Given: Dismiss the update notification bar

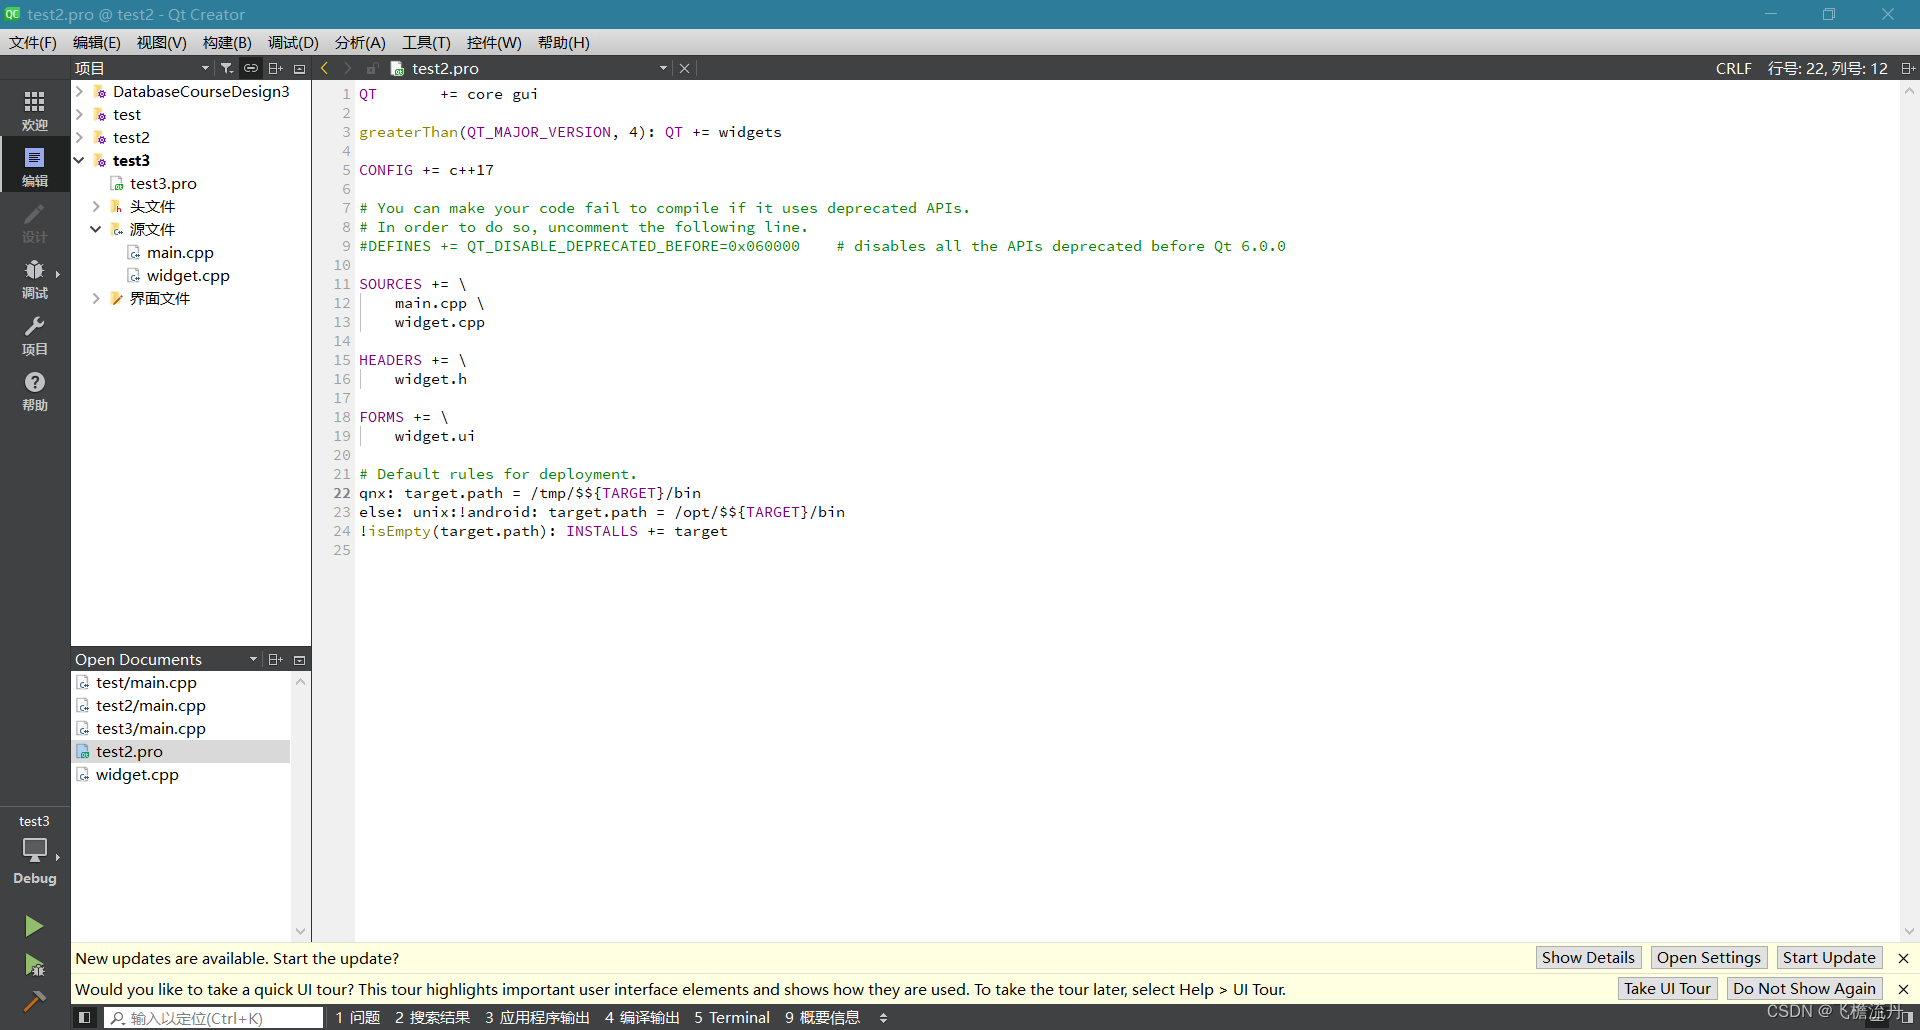Looking at the screenshot, I should point(1903,958).
